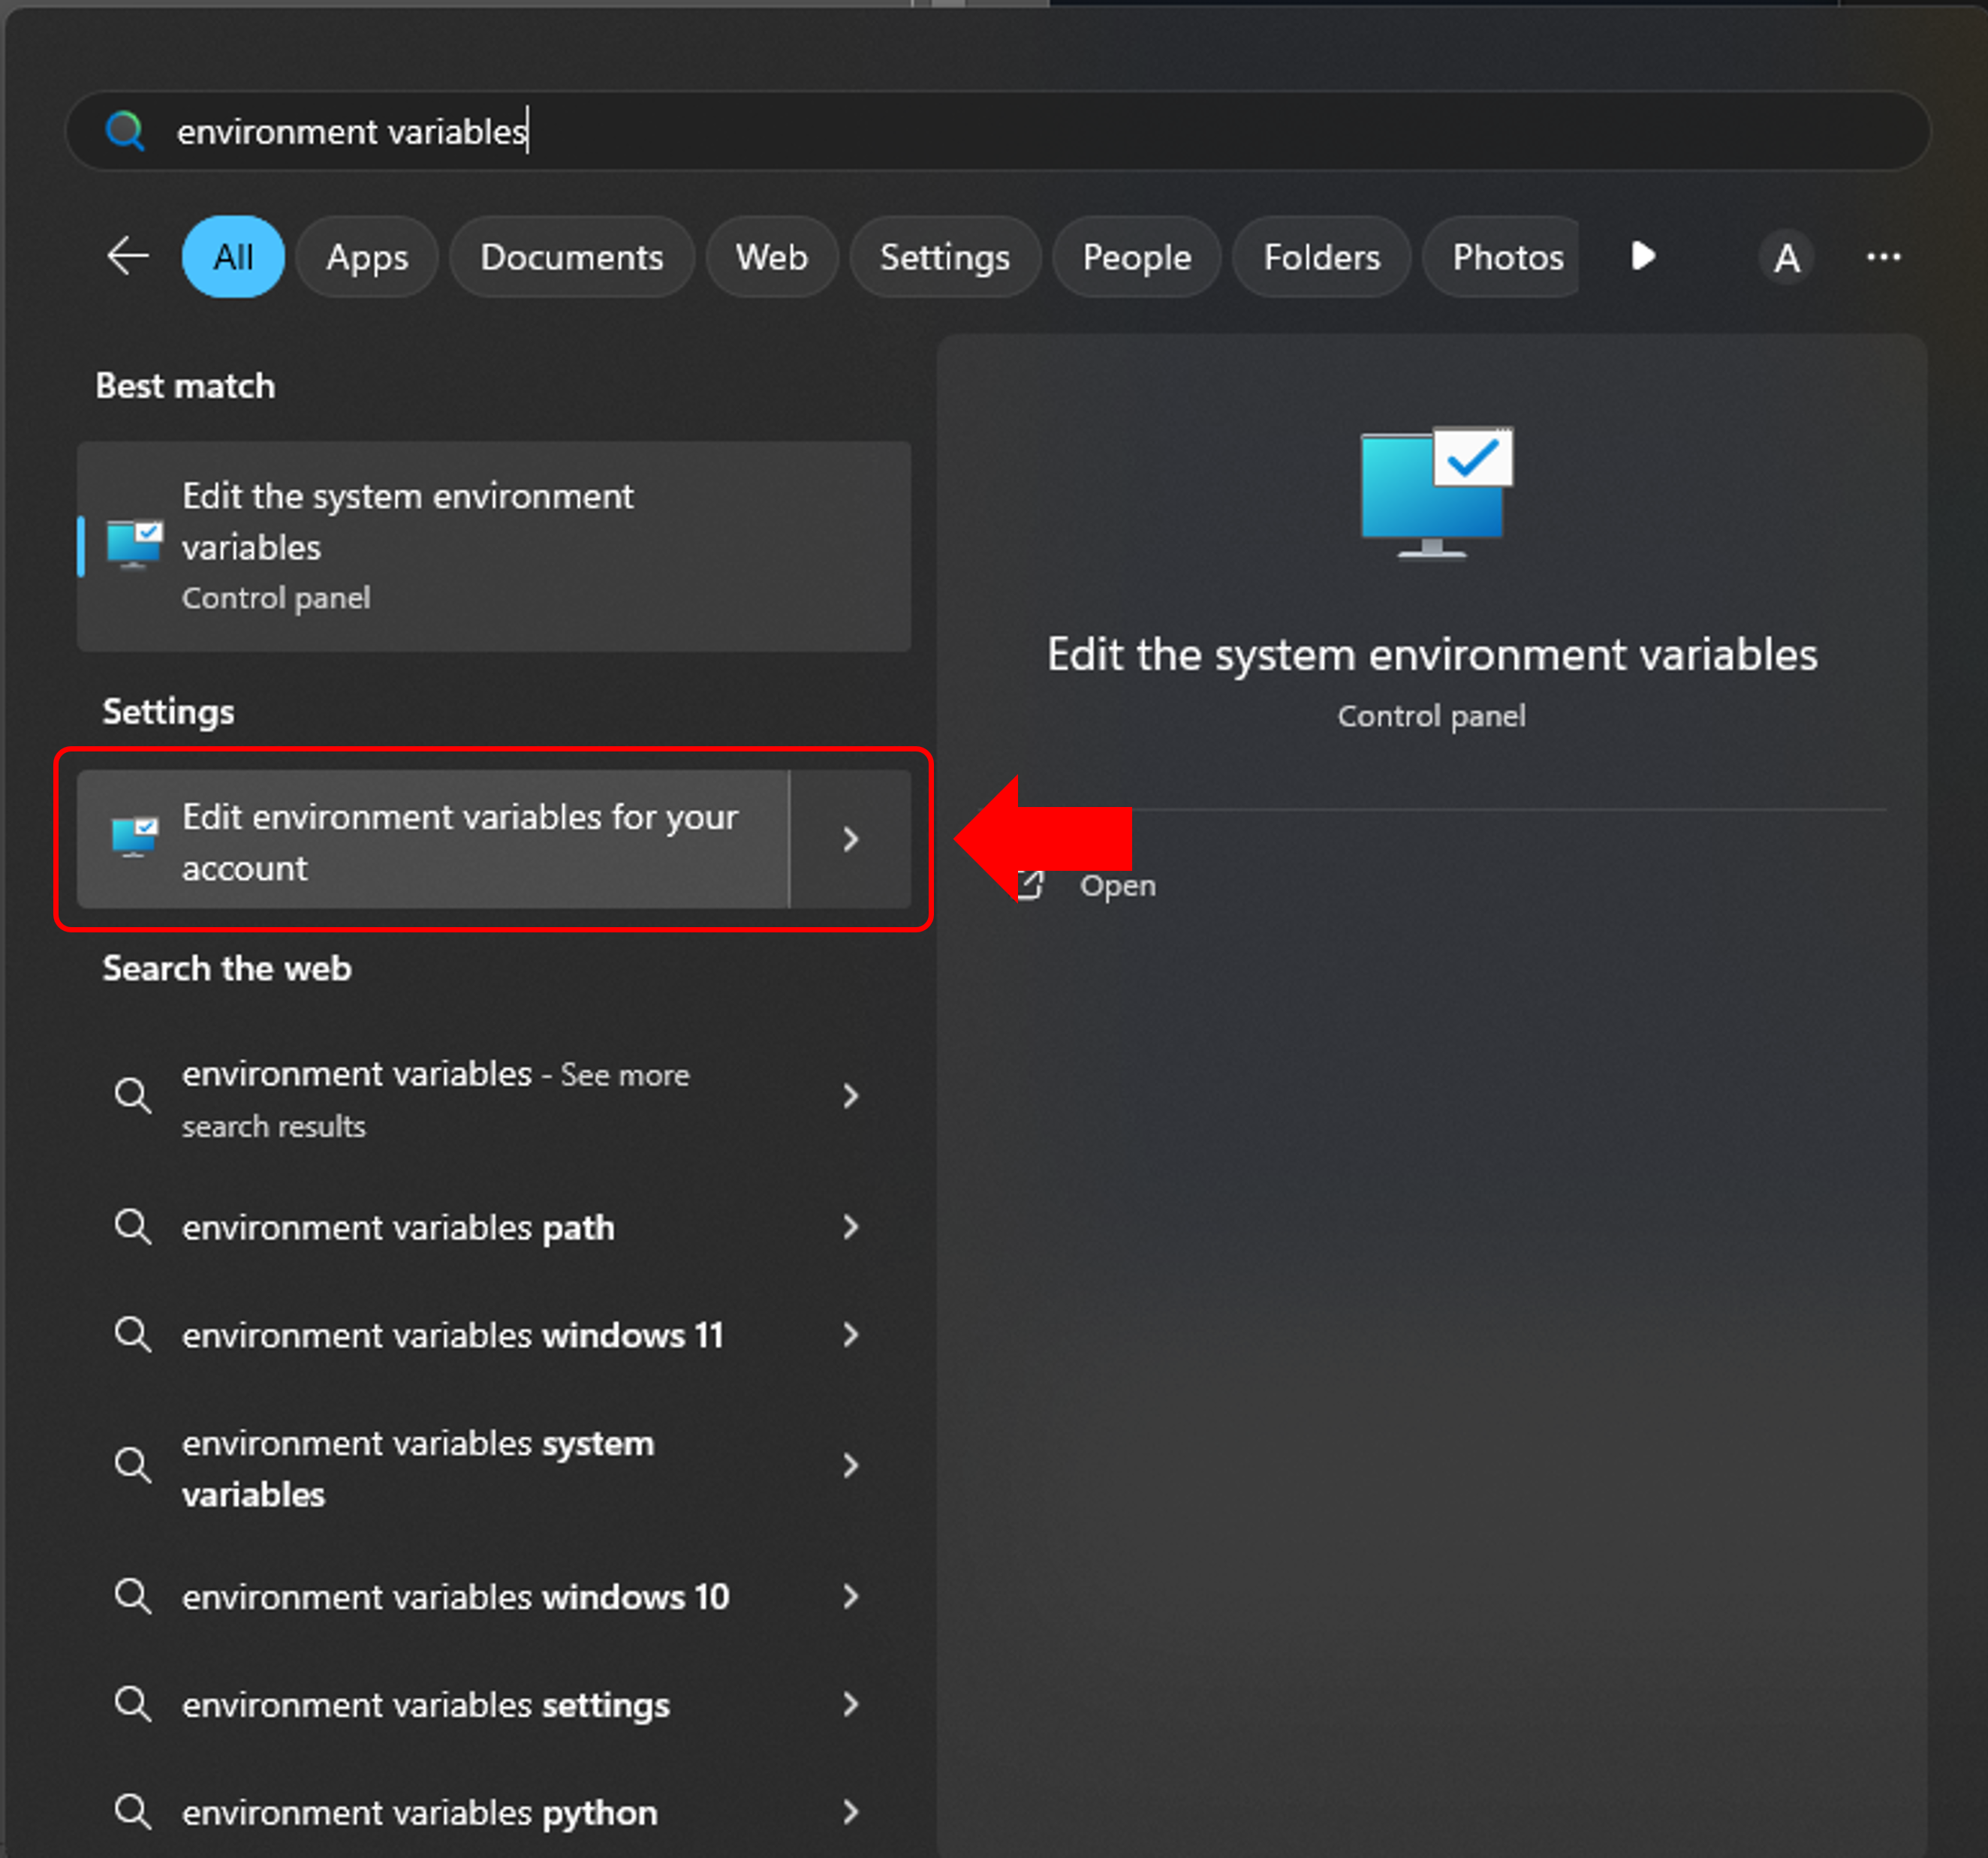1988x1858 pixels.
Task: Click the Open external-link icon
Action: coord(1030,884)
